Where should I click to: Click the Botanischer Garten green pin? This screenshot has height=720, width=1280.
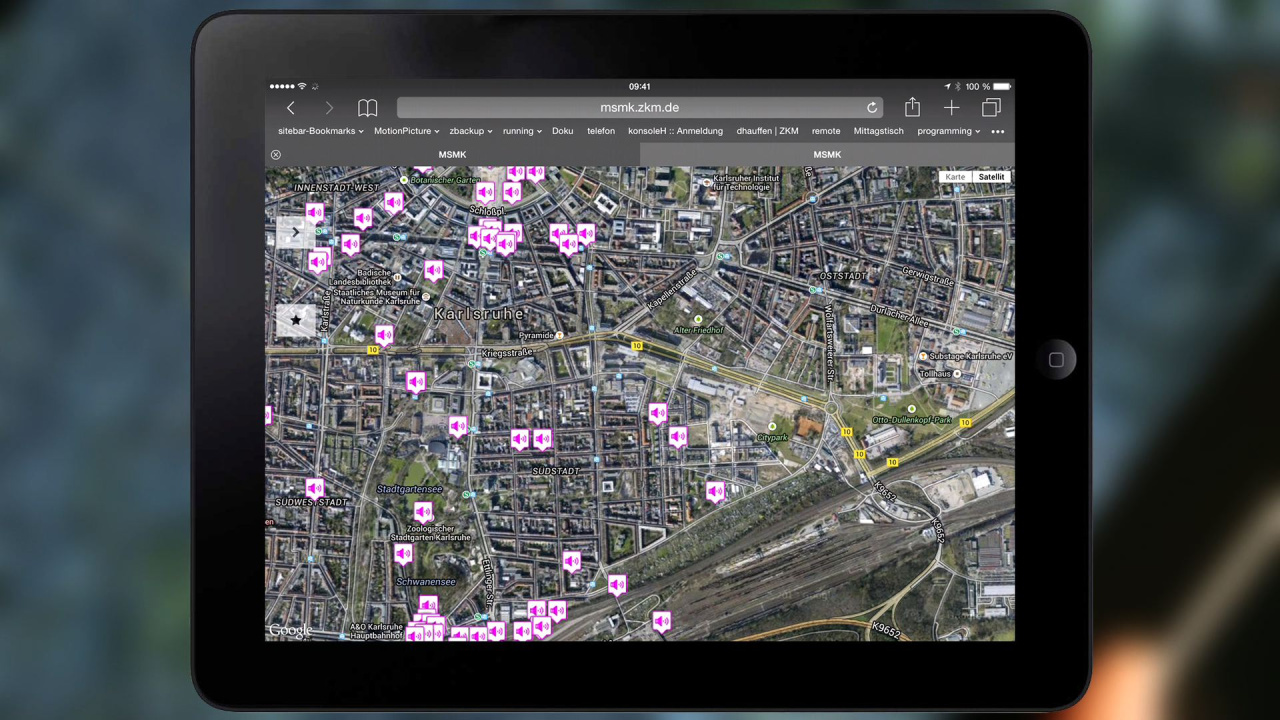(404, 180)
